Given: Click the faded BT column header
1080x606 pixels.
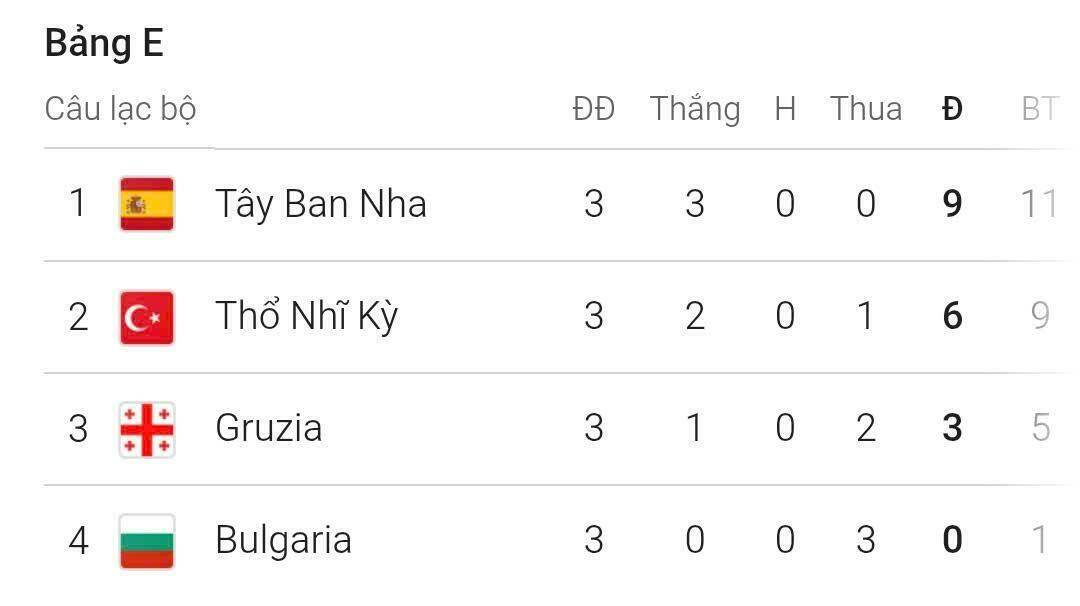Looking at the screenshot, I should click(1039, 109).
